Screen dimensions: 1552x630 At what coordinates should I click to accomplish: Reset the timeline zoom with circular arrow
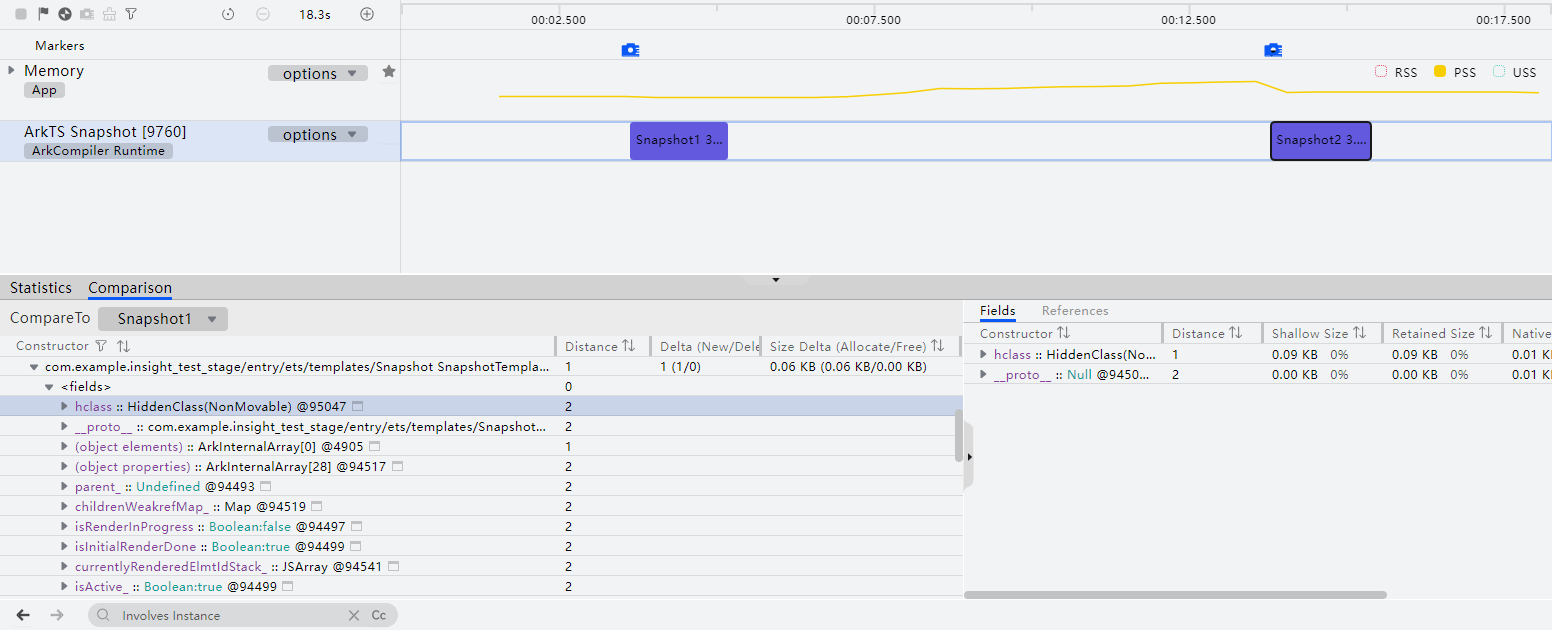[x=228, y=14]
